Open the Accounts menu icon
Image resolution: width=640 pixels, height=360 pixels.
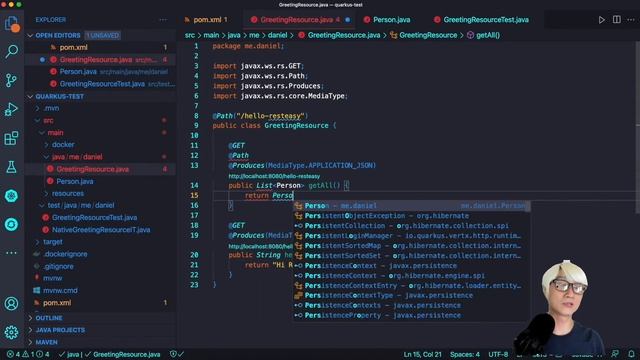(x=11, y=304)
